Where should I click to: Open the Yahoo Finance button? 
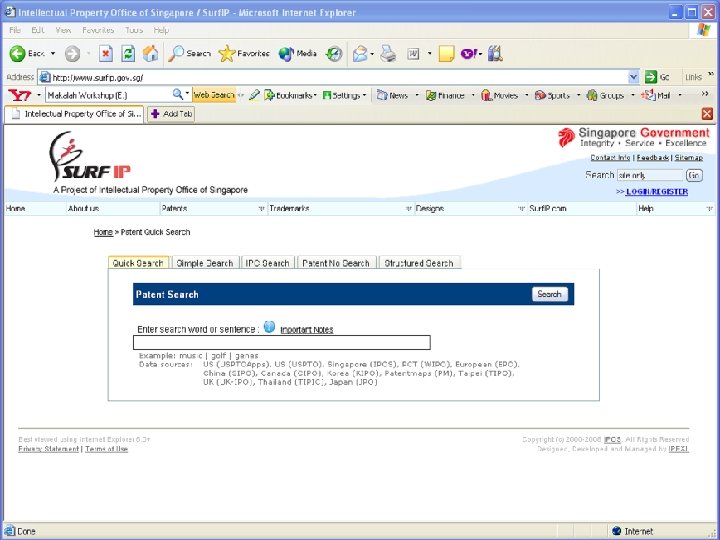pyautogui.click(x=445, y=95)
